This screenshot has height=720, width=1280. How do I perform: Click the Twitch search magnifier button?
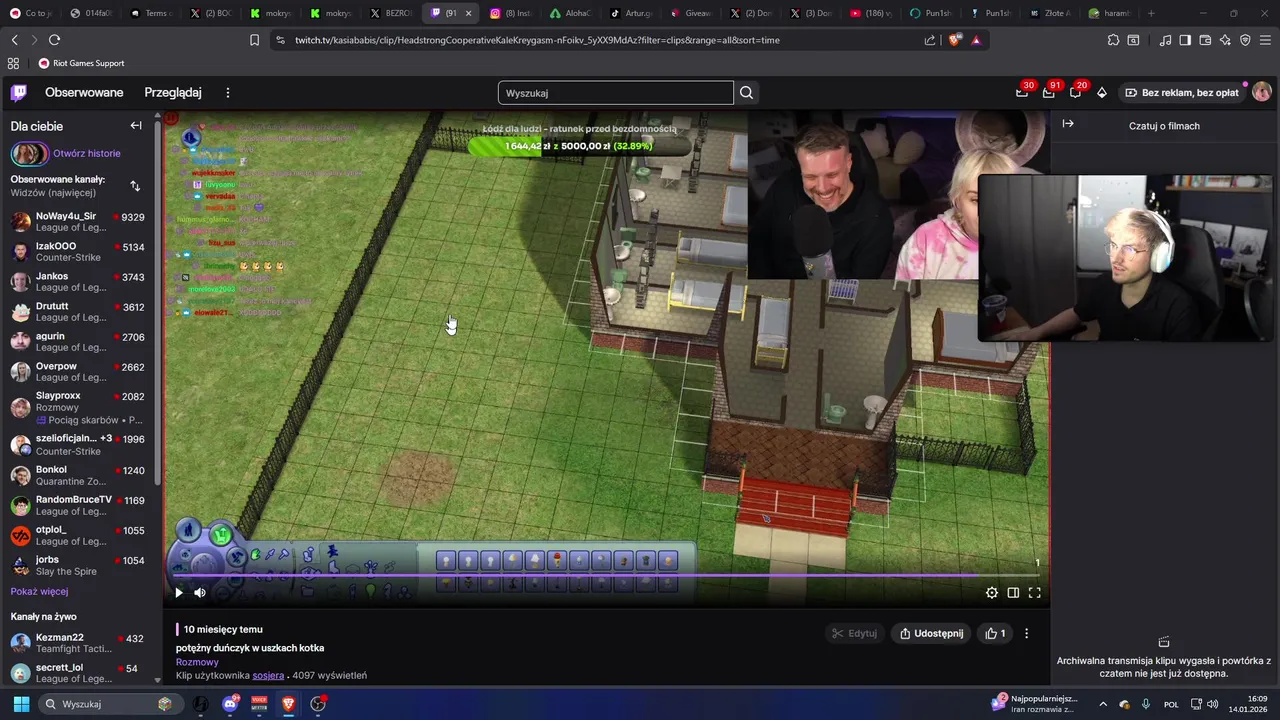(746, 93)
